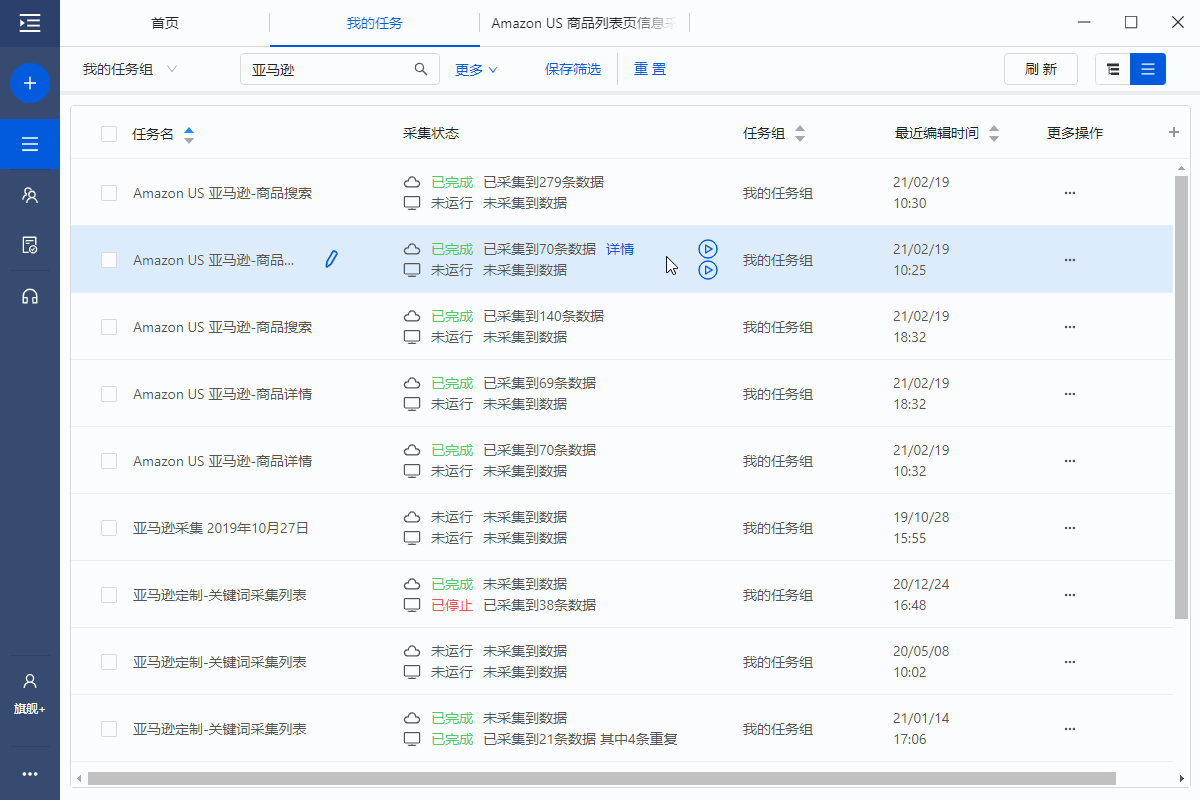The height and width of the screenshot is (800, 1200).
Task: Click the 保存筛选 link
Action: [573, 69]
